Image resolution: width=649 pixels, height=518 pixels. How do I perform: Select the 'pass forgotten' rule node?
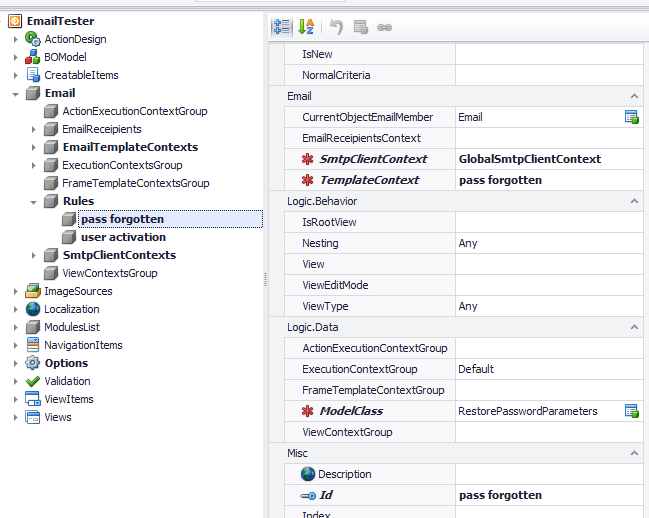(x=170, y=219)
